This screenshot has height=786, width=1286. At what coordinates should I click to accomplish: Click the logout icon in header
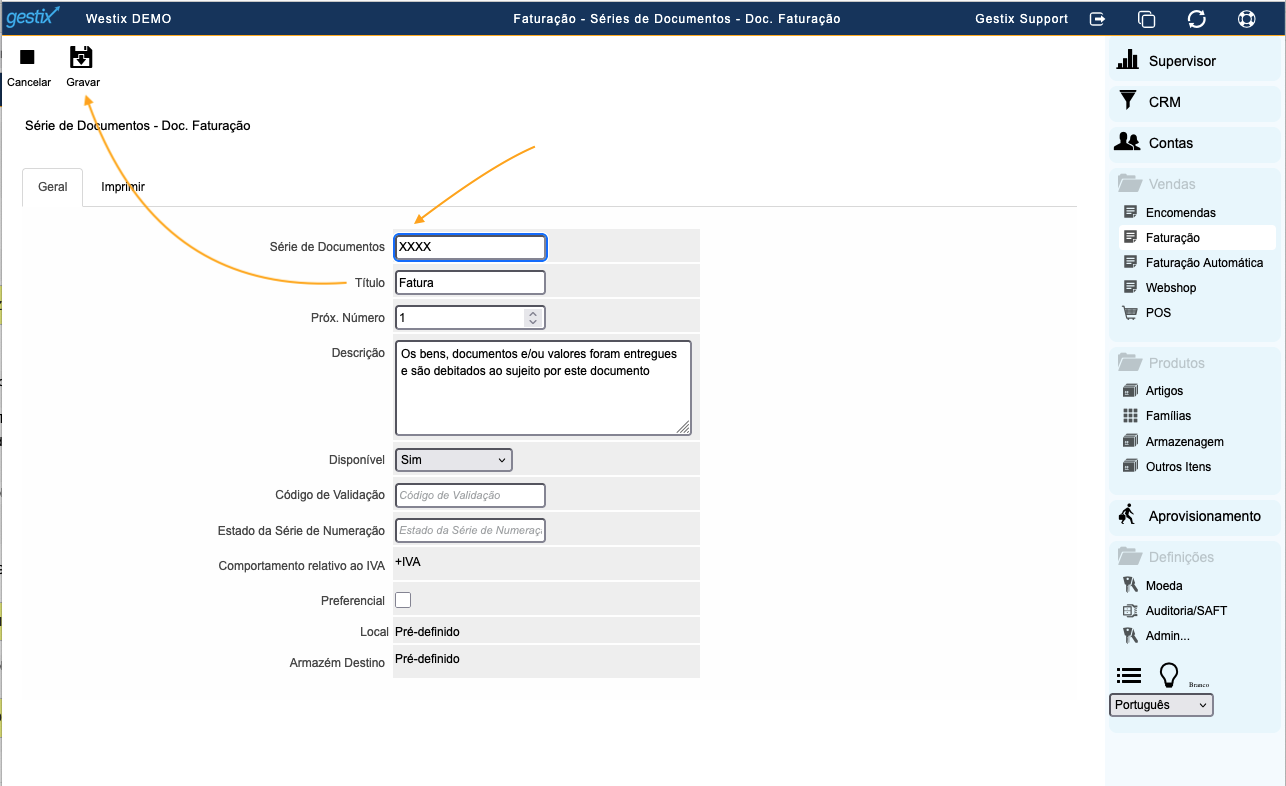[x=1098, y=19]
